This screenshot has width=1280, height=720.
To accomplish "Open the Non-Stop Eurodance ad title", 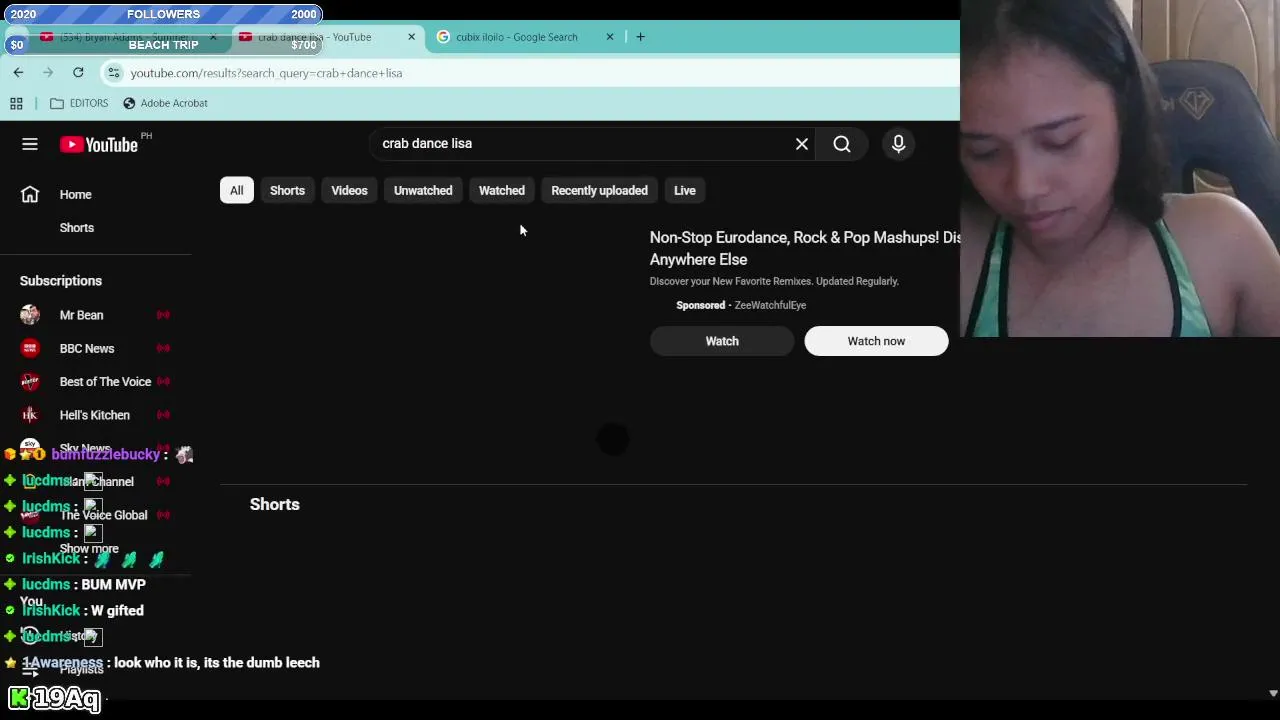I will click(x=805, y=248).
